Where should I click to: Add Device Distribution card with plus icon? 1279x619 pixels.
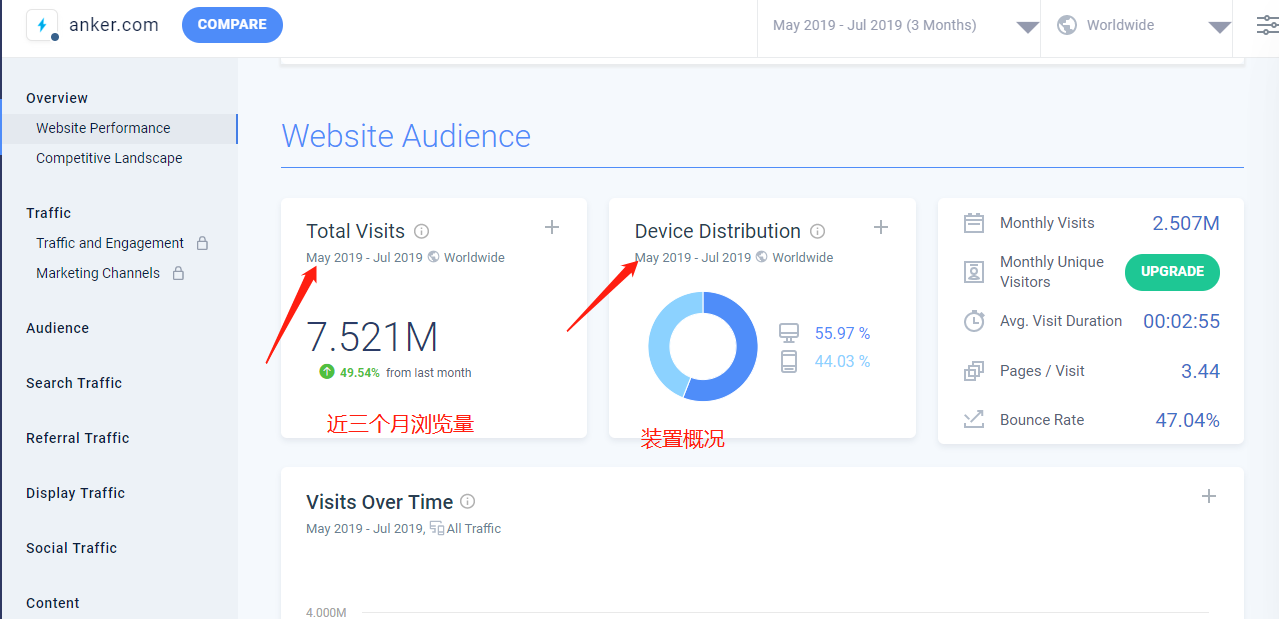click(880, 228)
